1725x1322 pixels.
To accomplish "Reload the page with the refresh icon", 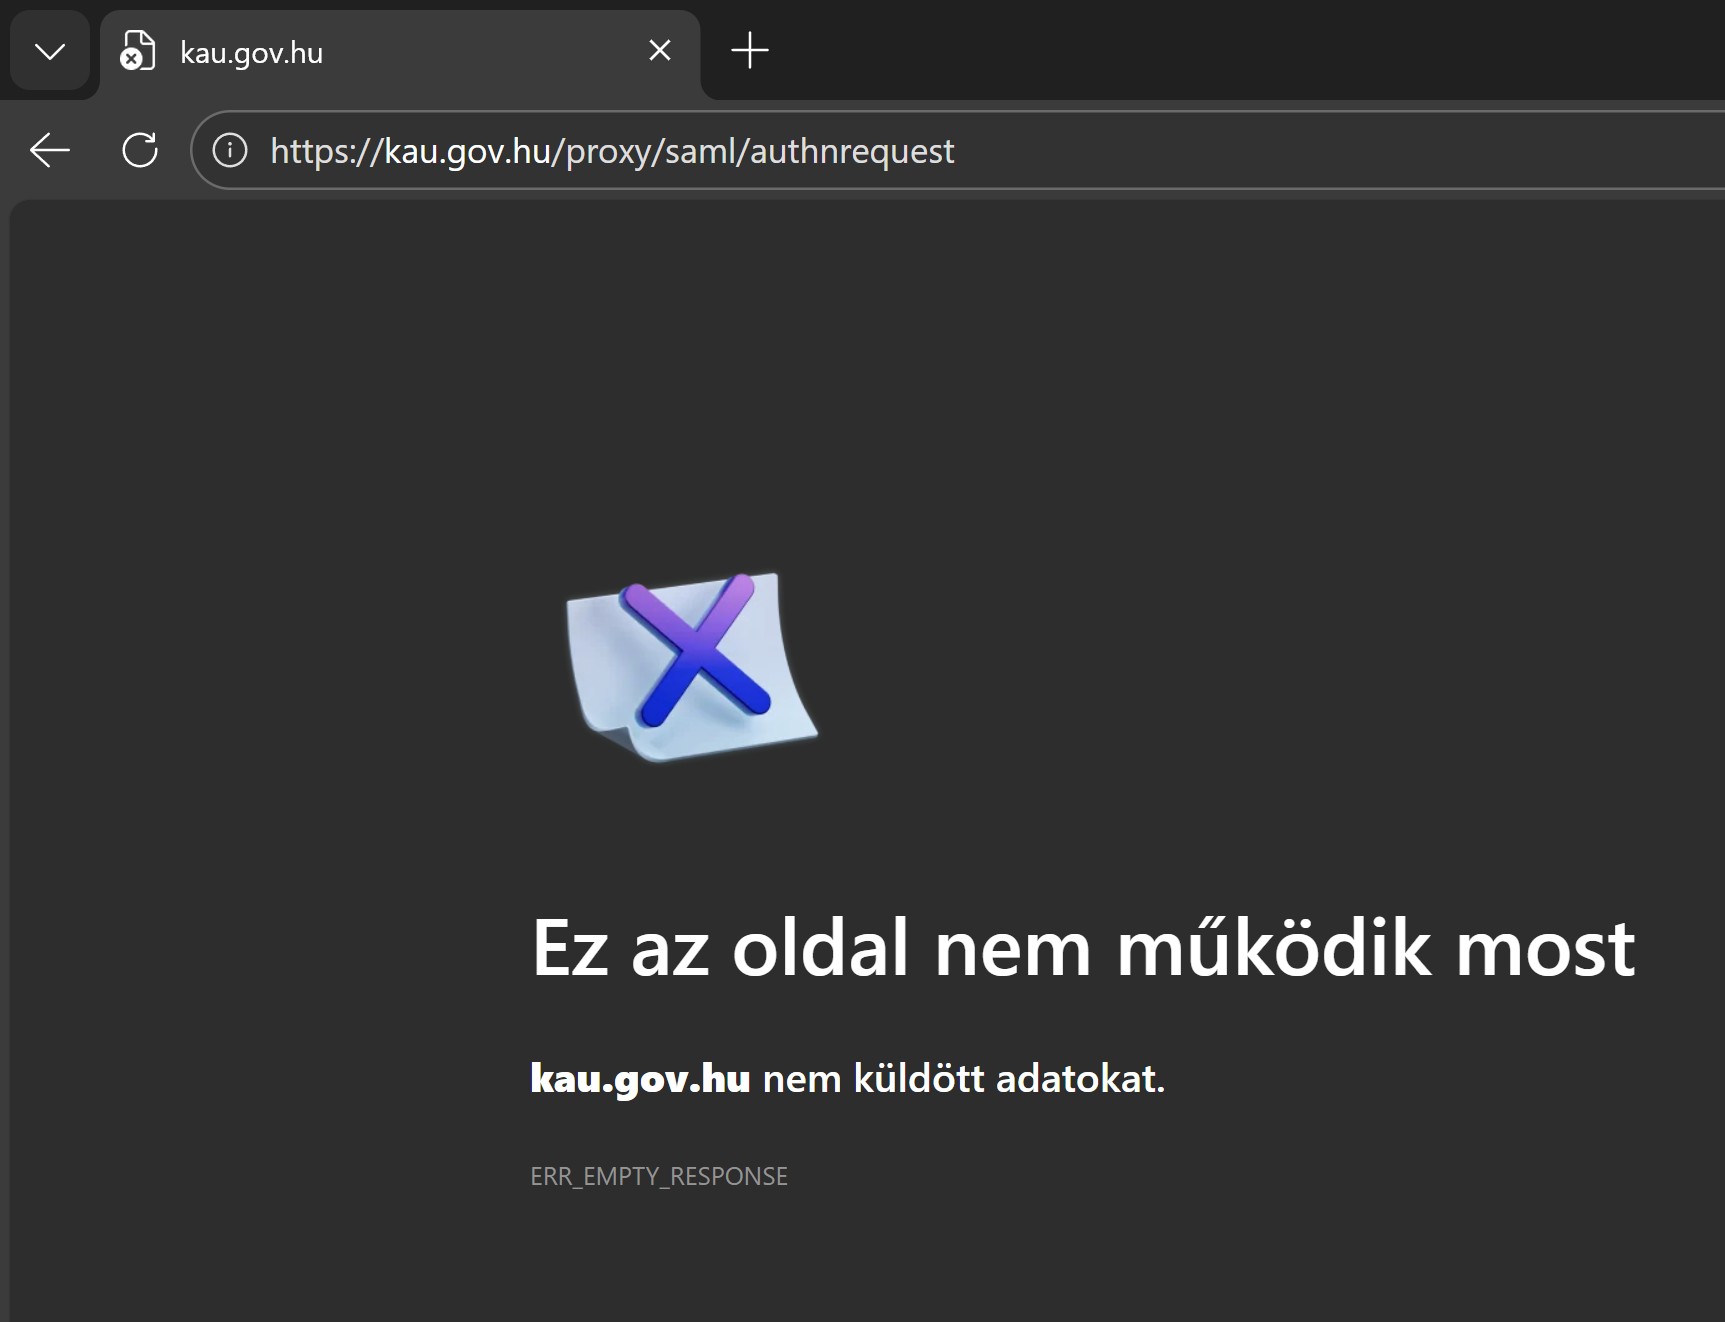I will (x=139, y=151).
